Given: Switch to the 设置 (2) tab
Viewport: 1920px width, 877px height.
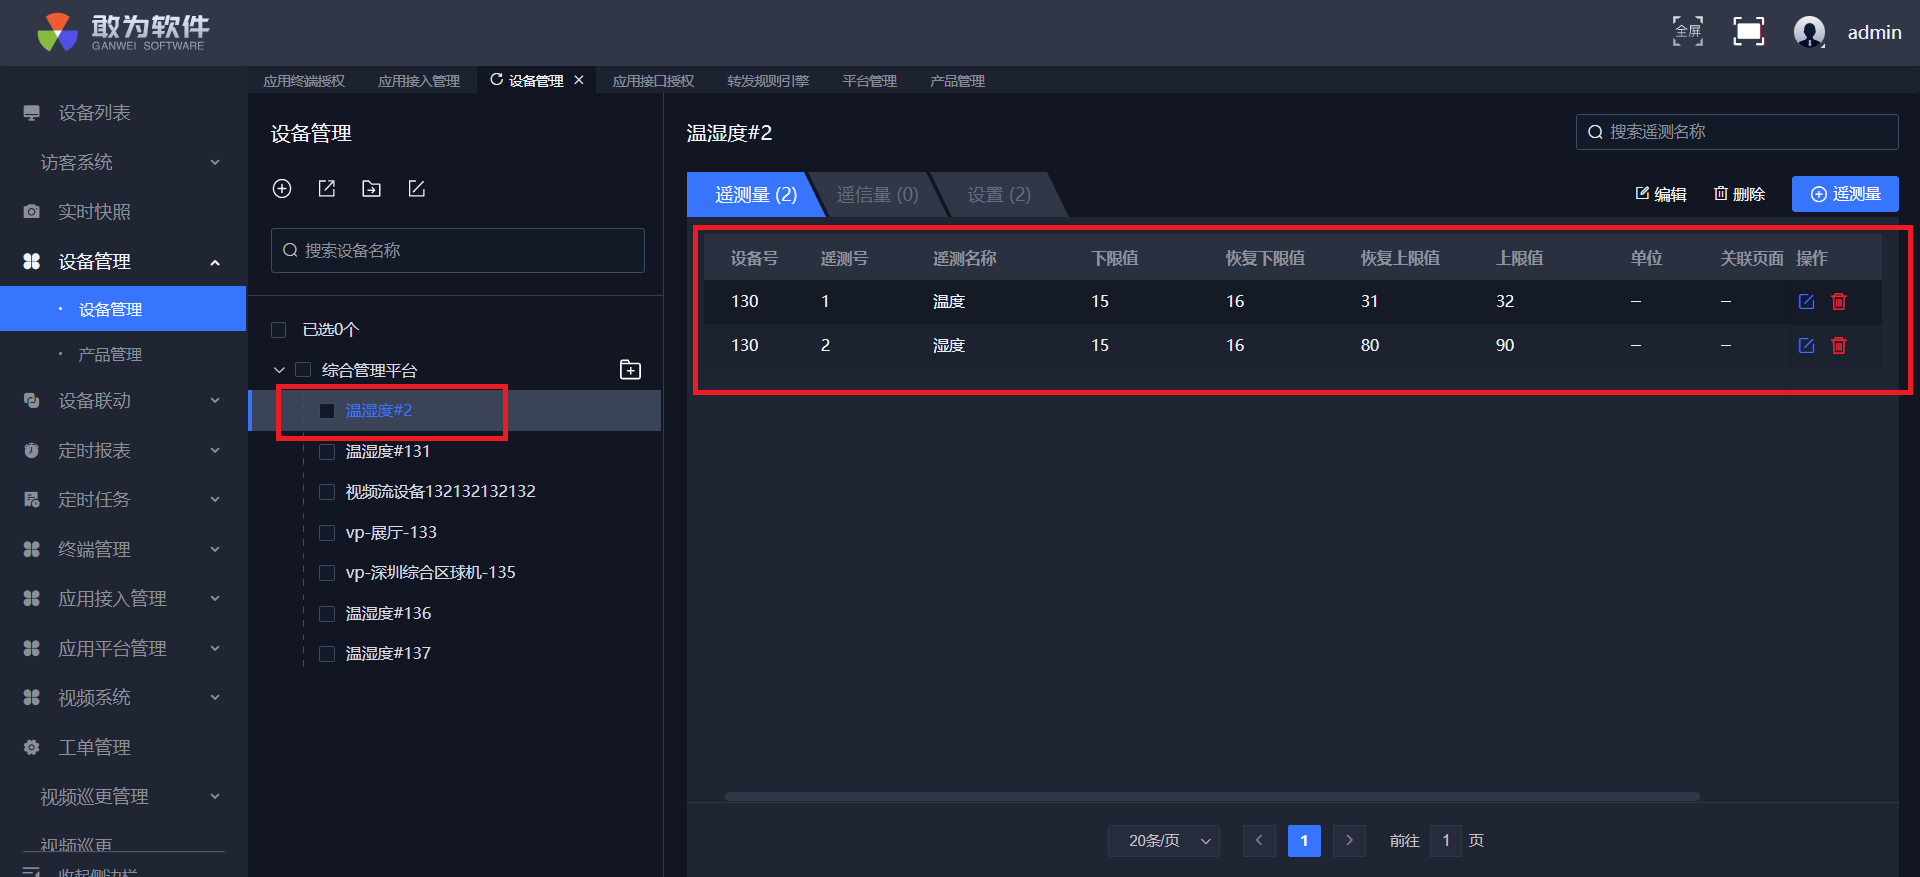Looking at the screenshot, I should point(999,195).
